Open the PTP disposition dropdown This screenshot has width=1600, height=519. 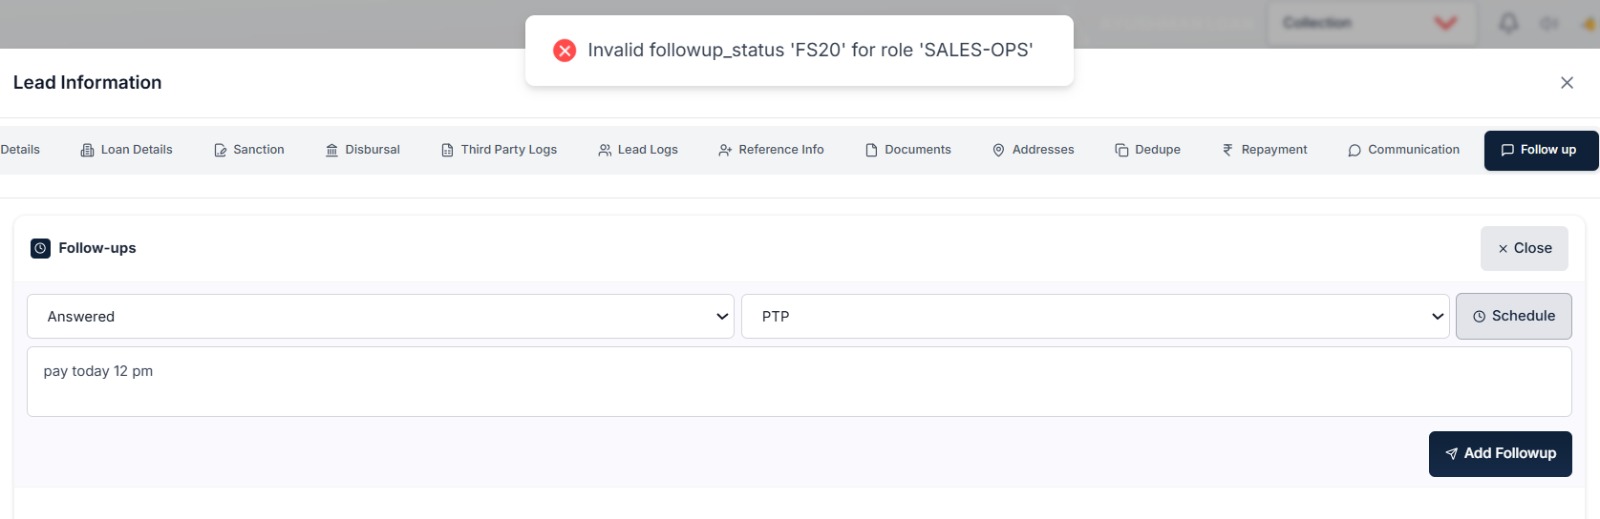[1095, 316]
